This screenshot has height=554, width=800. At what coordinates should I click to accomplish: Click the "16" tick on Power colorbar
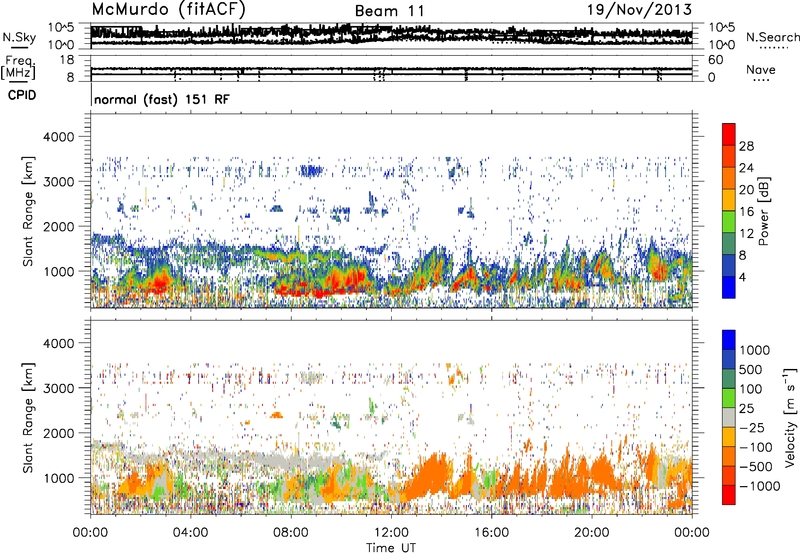coord(746,212)
